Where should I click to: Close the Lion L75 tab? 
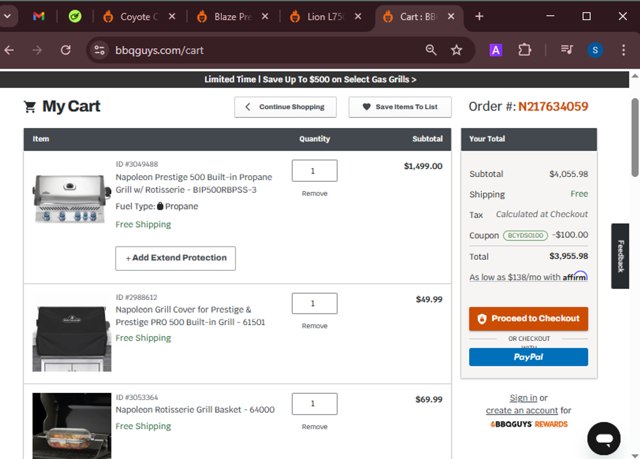pyautogui.click(x=358, y=16)
